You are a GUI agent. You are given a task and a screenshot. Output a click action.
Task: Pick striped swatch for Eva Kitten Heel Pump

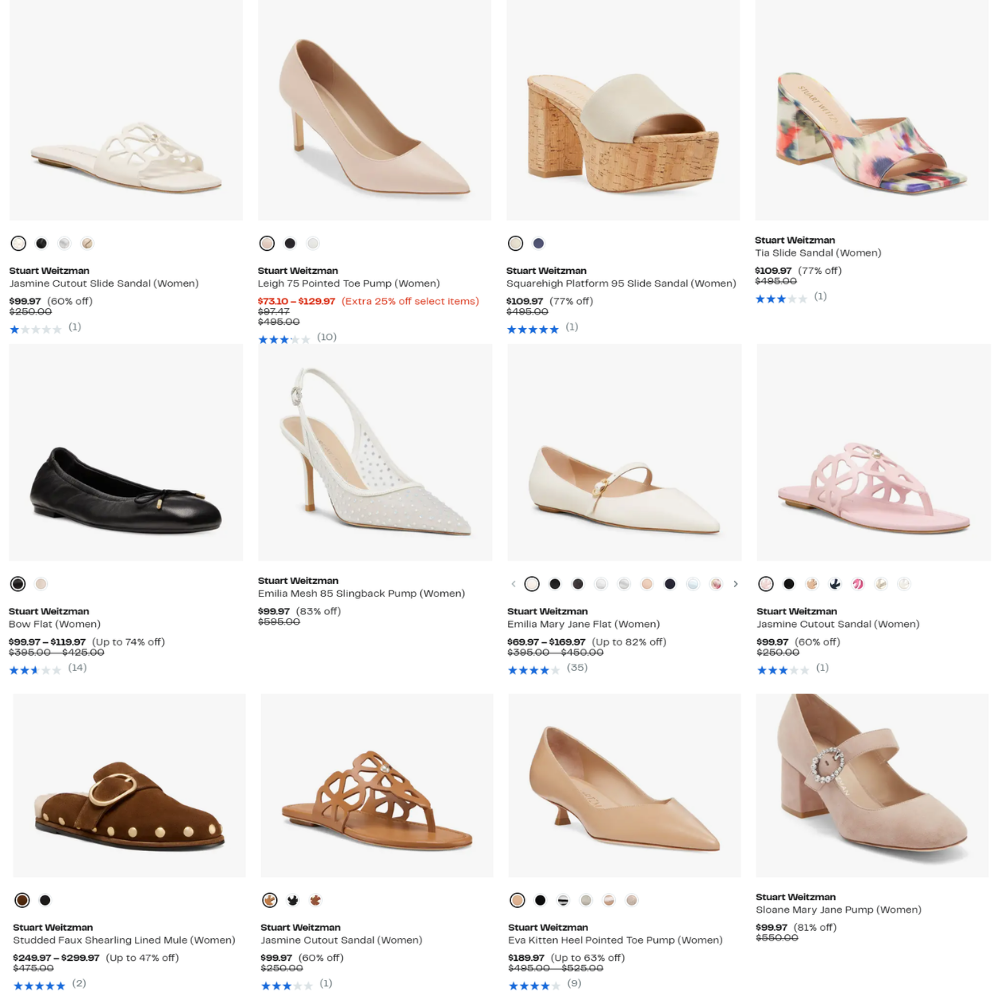coord(563,900)
